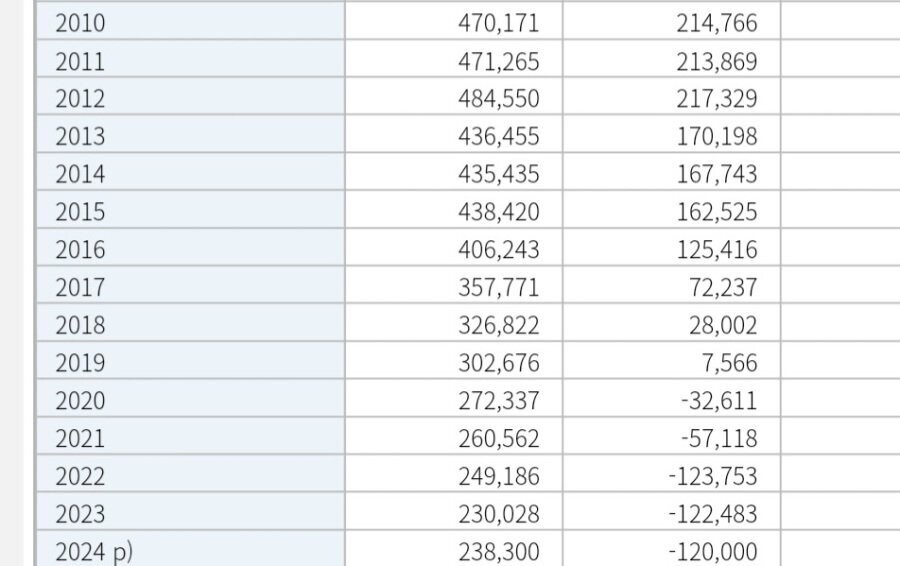Select the 406,243 value in 2016 row
Screen dimensions: 900x566
click(453, 247)
